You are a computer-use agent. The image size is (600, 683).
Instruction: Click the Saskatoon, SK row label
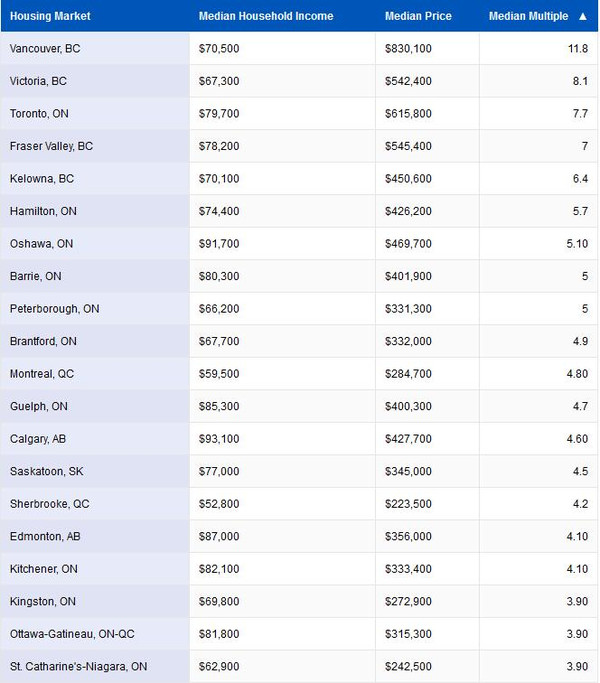[44, 471]
